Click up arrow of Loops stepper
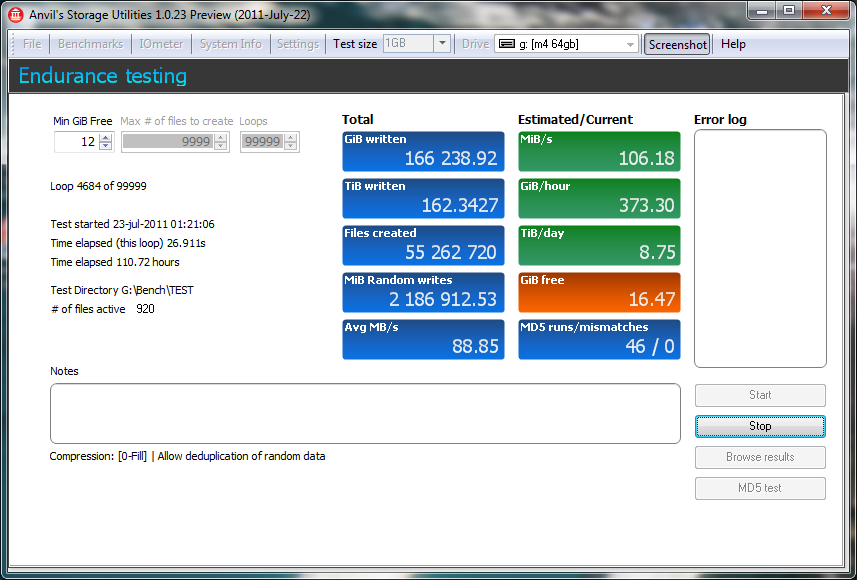 (291, 138)
